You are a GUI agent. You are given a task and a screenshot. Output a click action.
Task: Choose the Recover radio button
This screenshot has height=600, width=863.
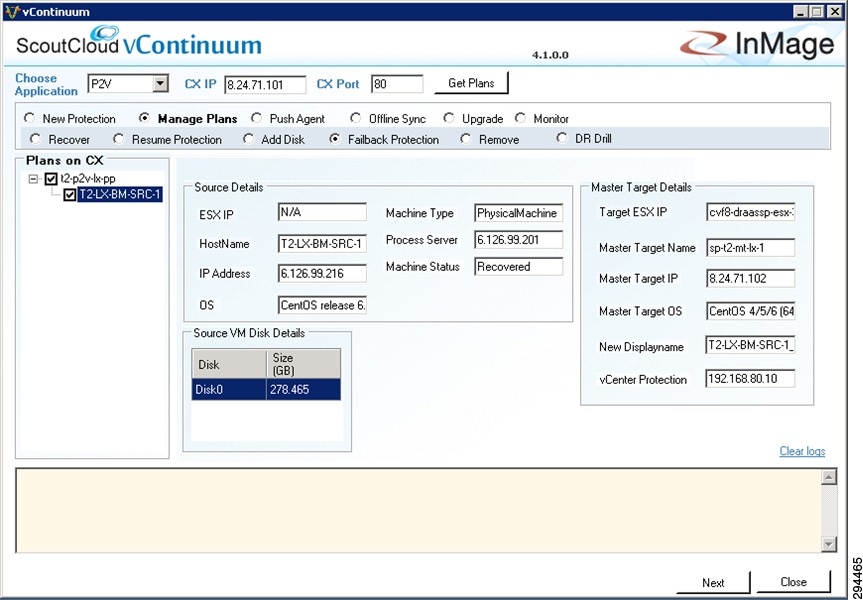[x=35, y=139]
